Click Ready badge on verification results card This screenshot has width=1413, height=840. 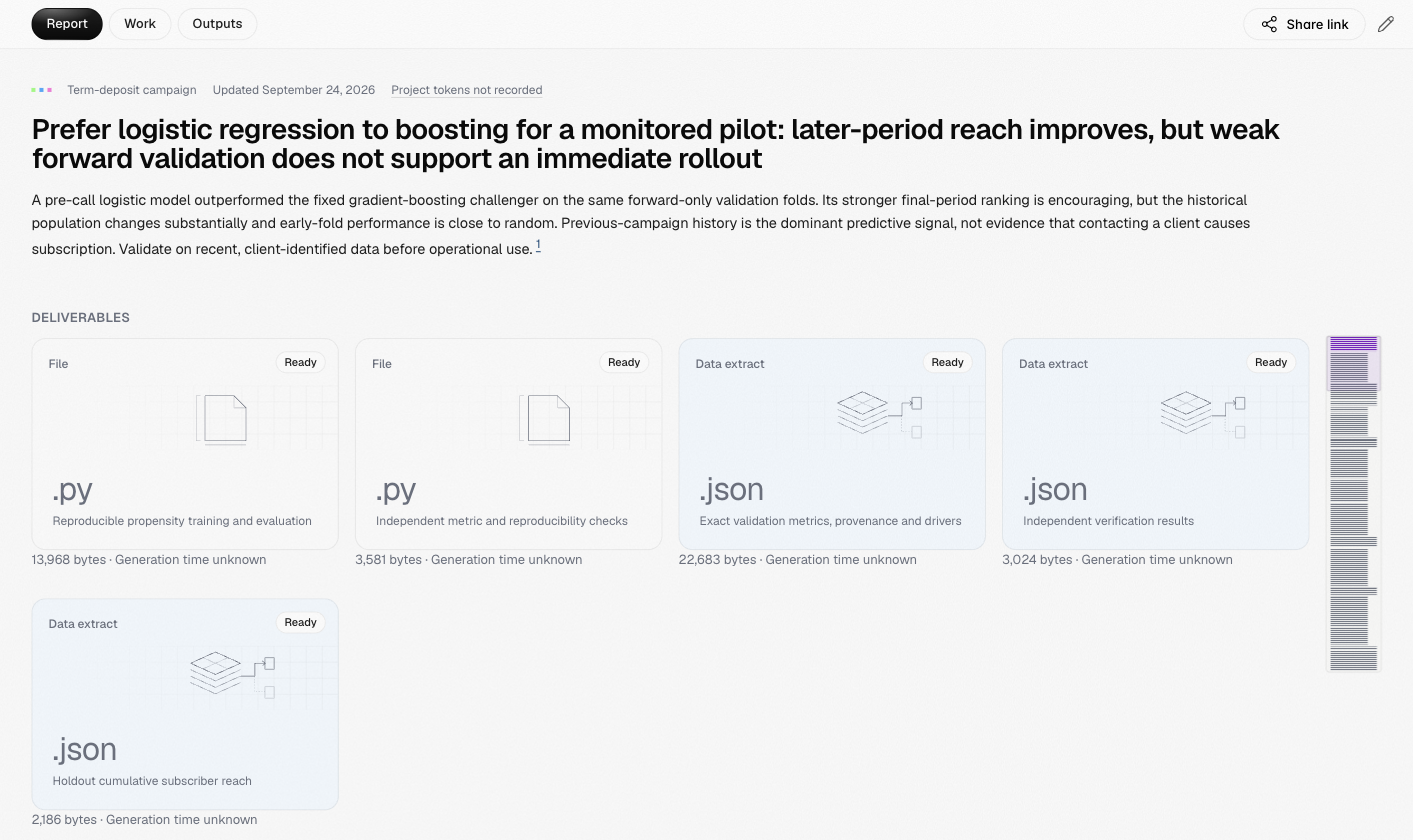click(1271, 362)
